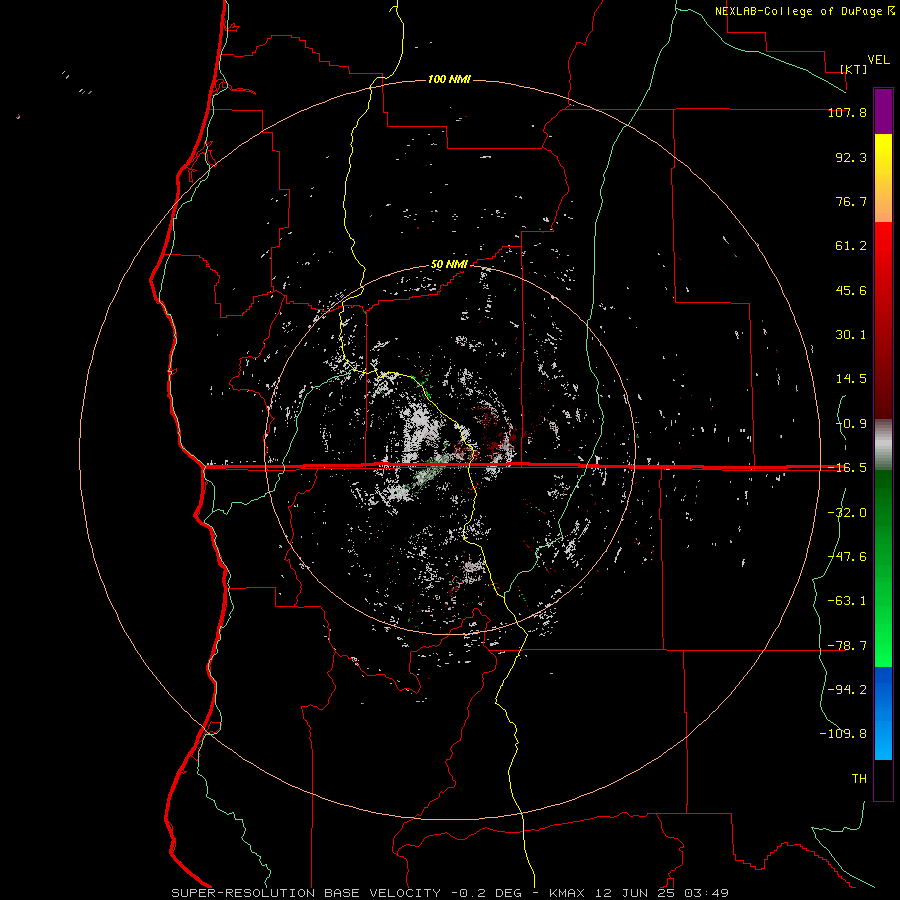The image size is (900, 900).
Task: Click the [KT] units label
Action: pyautogui.click(x=854, y=69)
